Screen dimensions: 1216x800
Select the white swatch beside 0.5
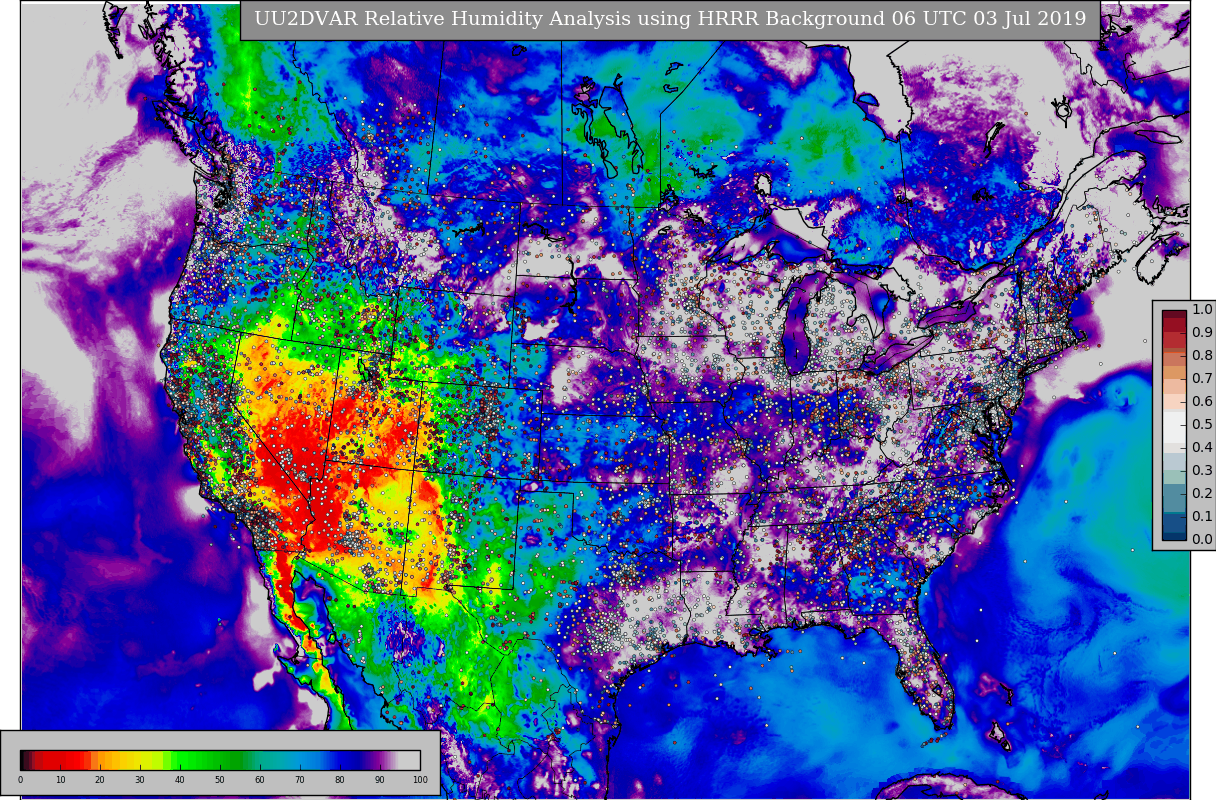1174,425
